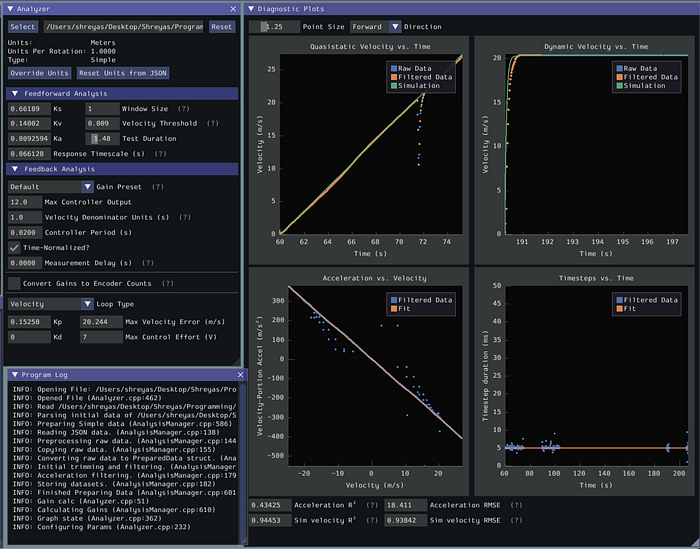Click the Response Timescale help (?) icon

pyautogui.click(x=160, y=154)
